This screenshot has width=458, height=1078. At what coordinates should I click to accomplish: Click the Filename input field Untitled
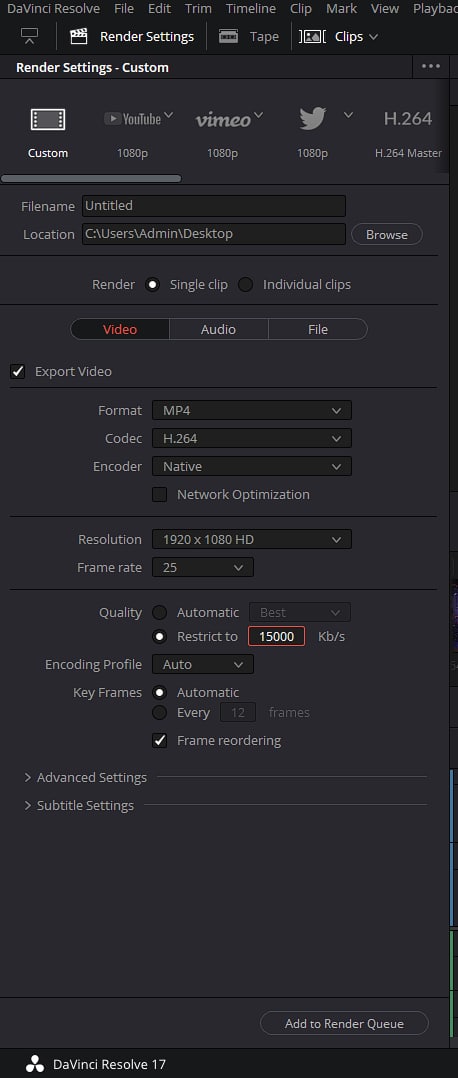coord(214,206)
